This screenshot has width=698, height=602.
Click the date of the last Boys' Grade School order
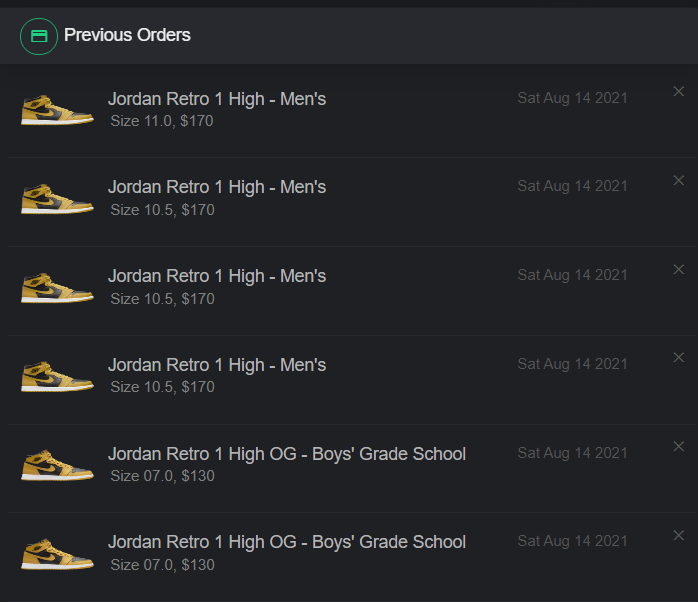coord(572,541)
